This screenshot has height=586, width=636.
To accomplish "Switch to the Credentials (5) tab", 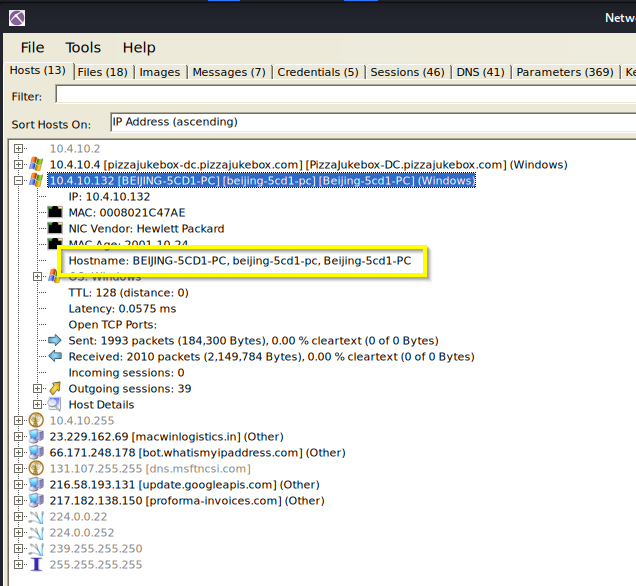I will [317, 72].
